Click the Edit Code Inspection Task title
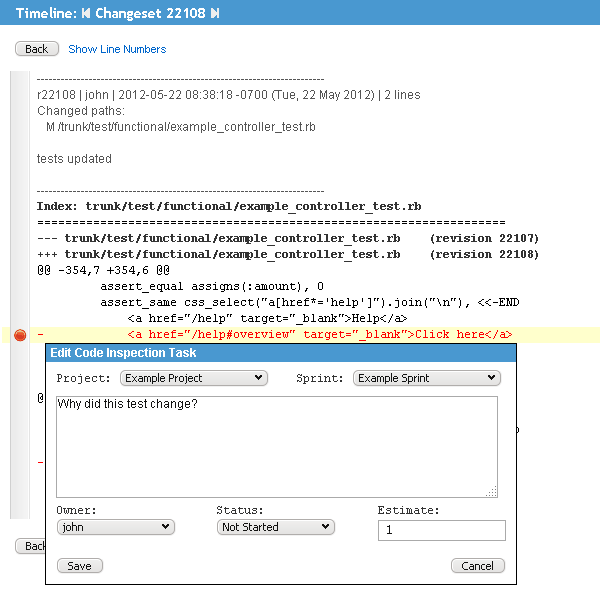Screen dimensions: 600x599 pyautogui.click(x=123, y=353)
